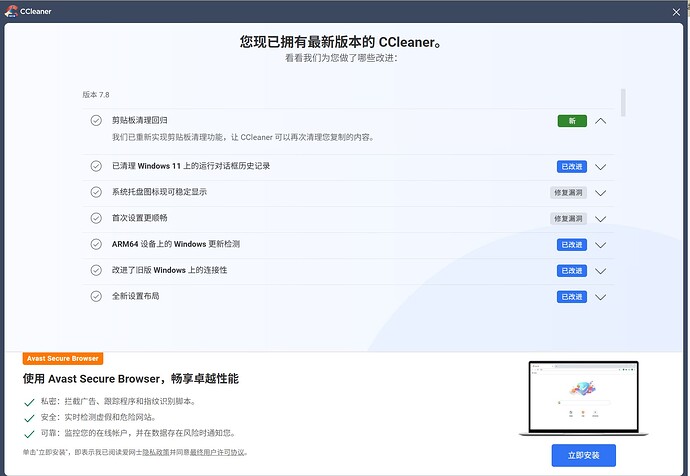The height and width of the screenshot is (476, 690).
Task: Click 修复漏洞 badge on 系统托盘图标 row
Action: click(568, 193)
